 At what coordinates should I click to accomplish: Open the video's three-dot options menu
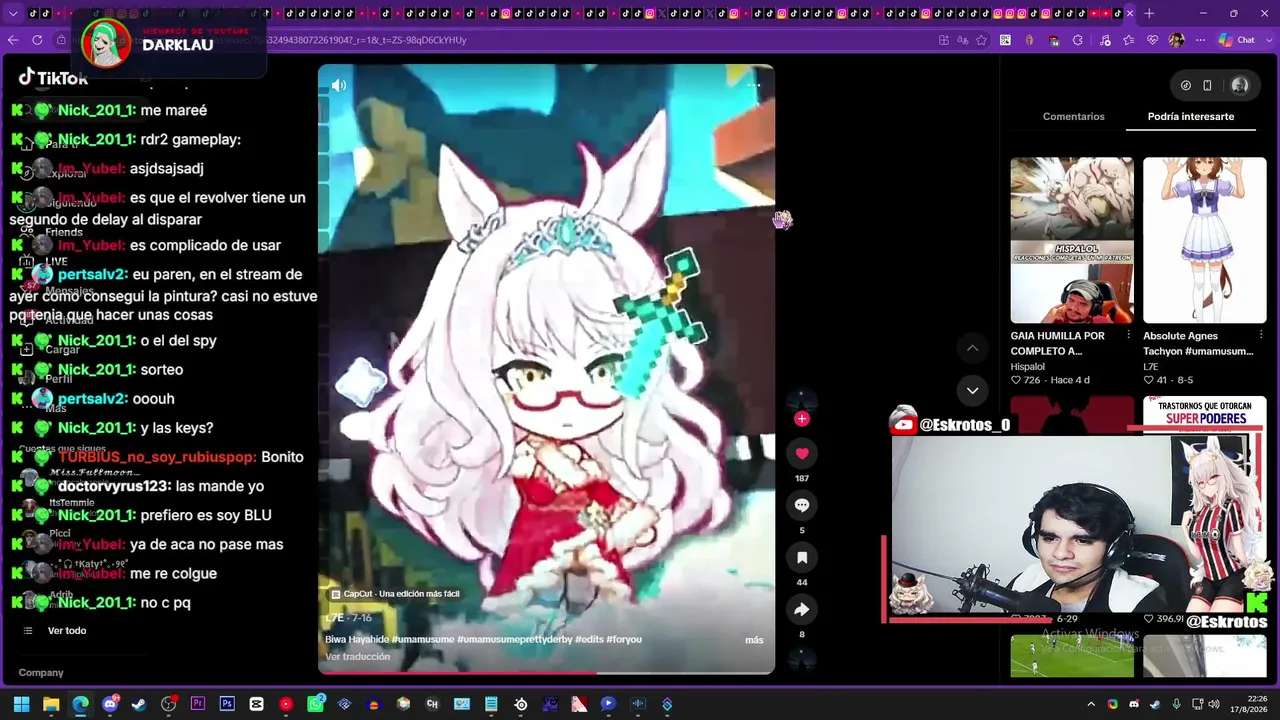(x=754, y=86)
